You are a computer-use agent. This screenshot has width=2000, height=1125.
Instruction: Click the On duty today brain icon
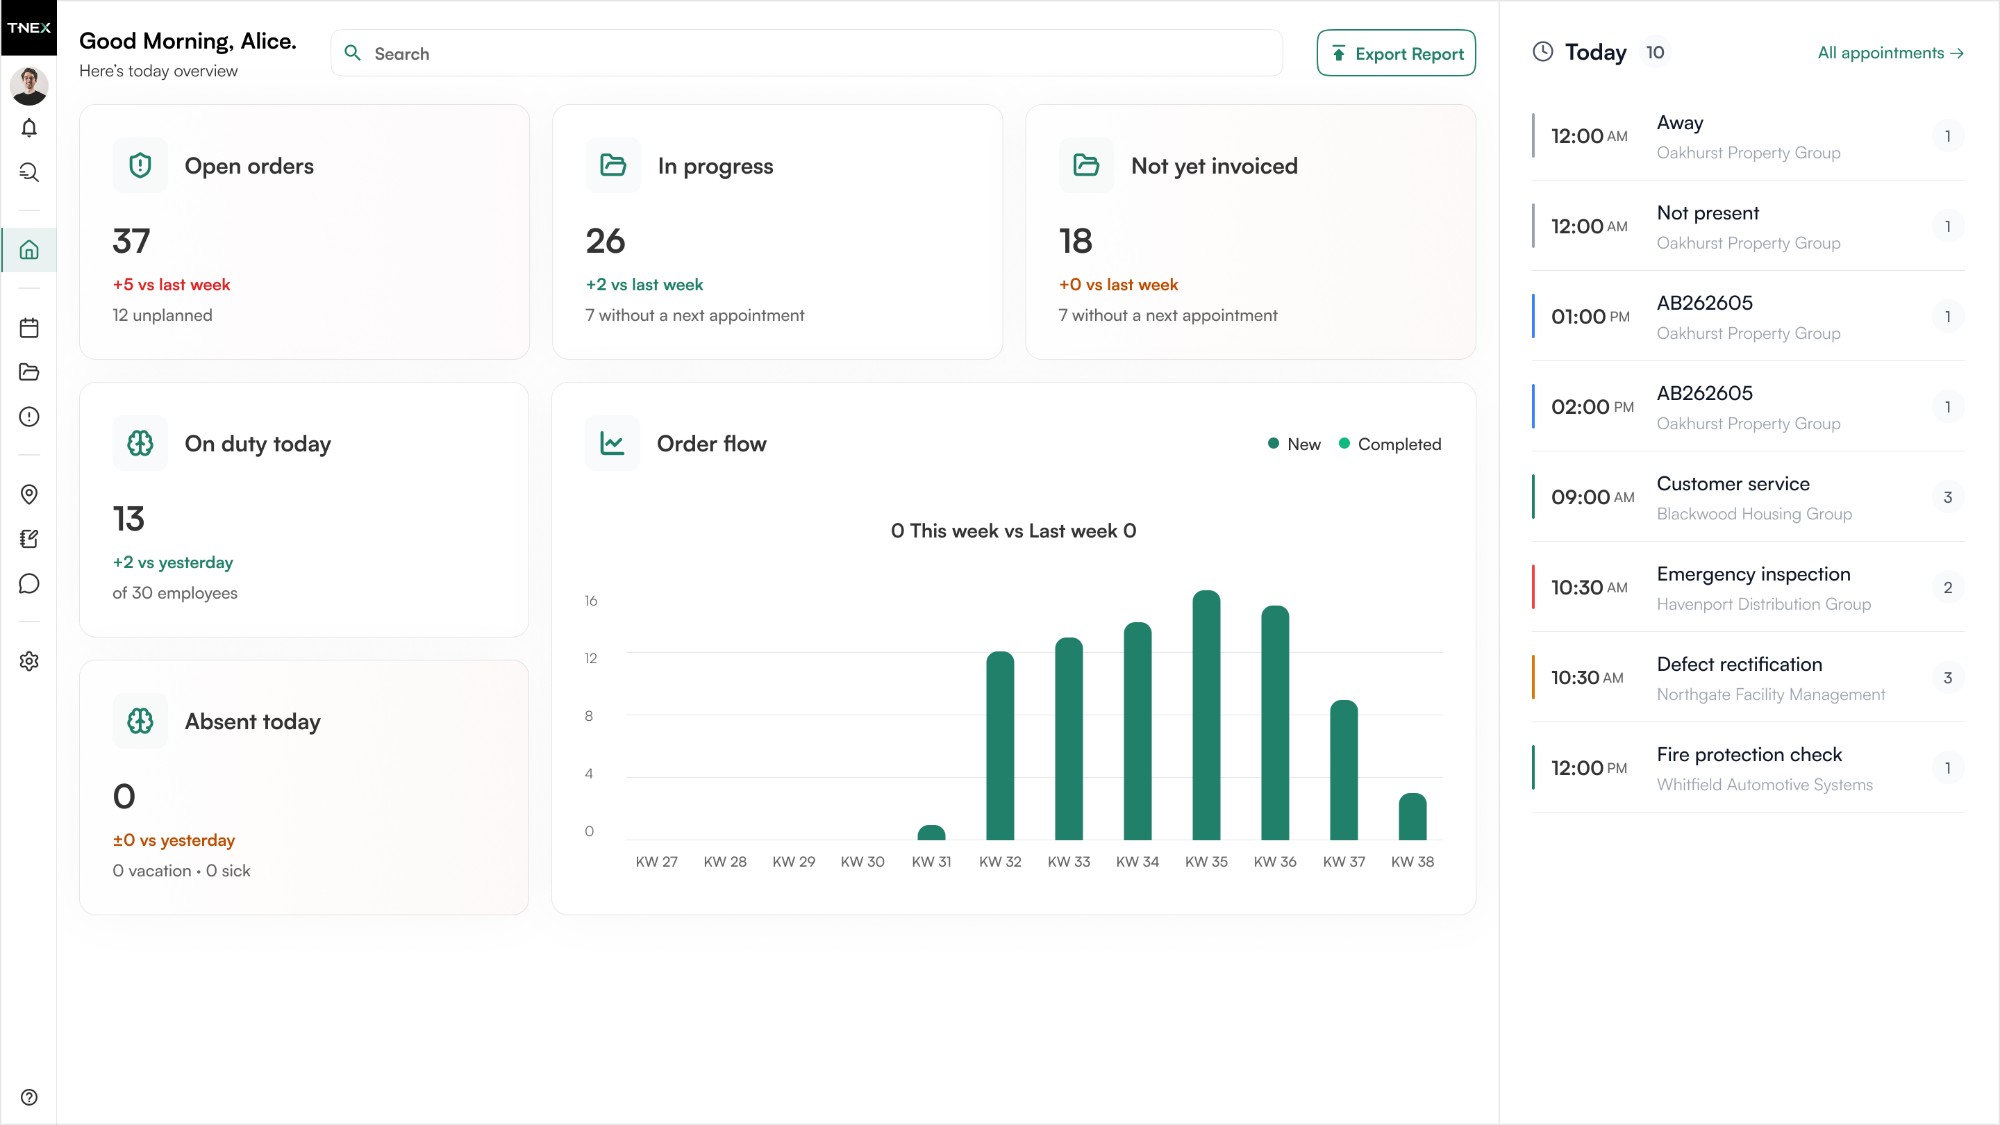tap(140, 443)
